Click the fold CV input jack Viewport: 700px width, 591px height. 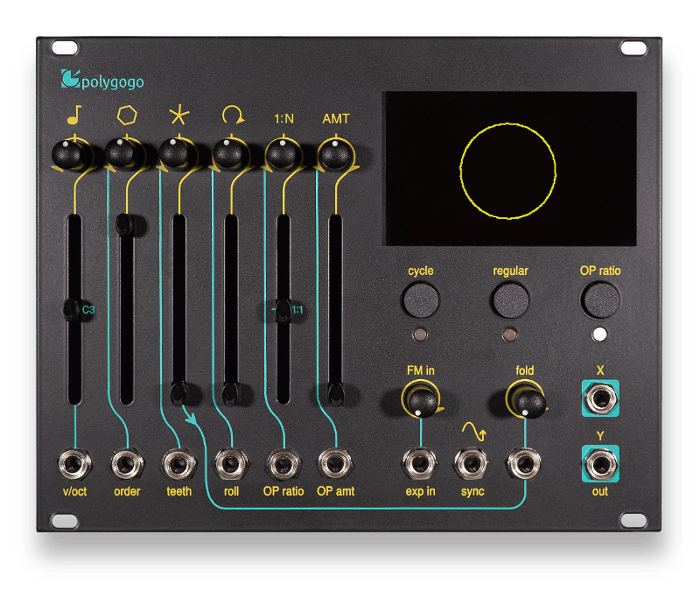[x=524, y=463]
